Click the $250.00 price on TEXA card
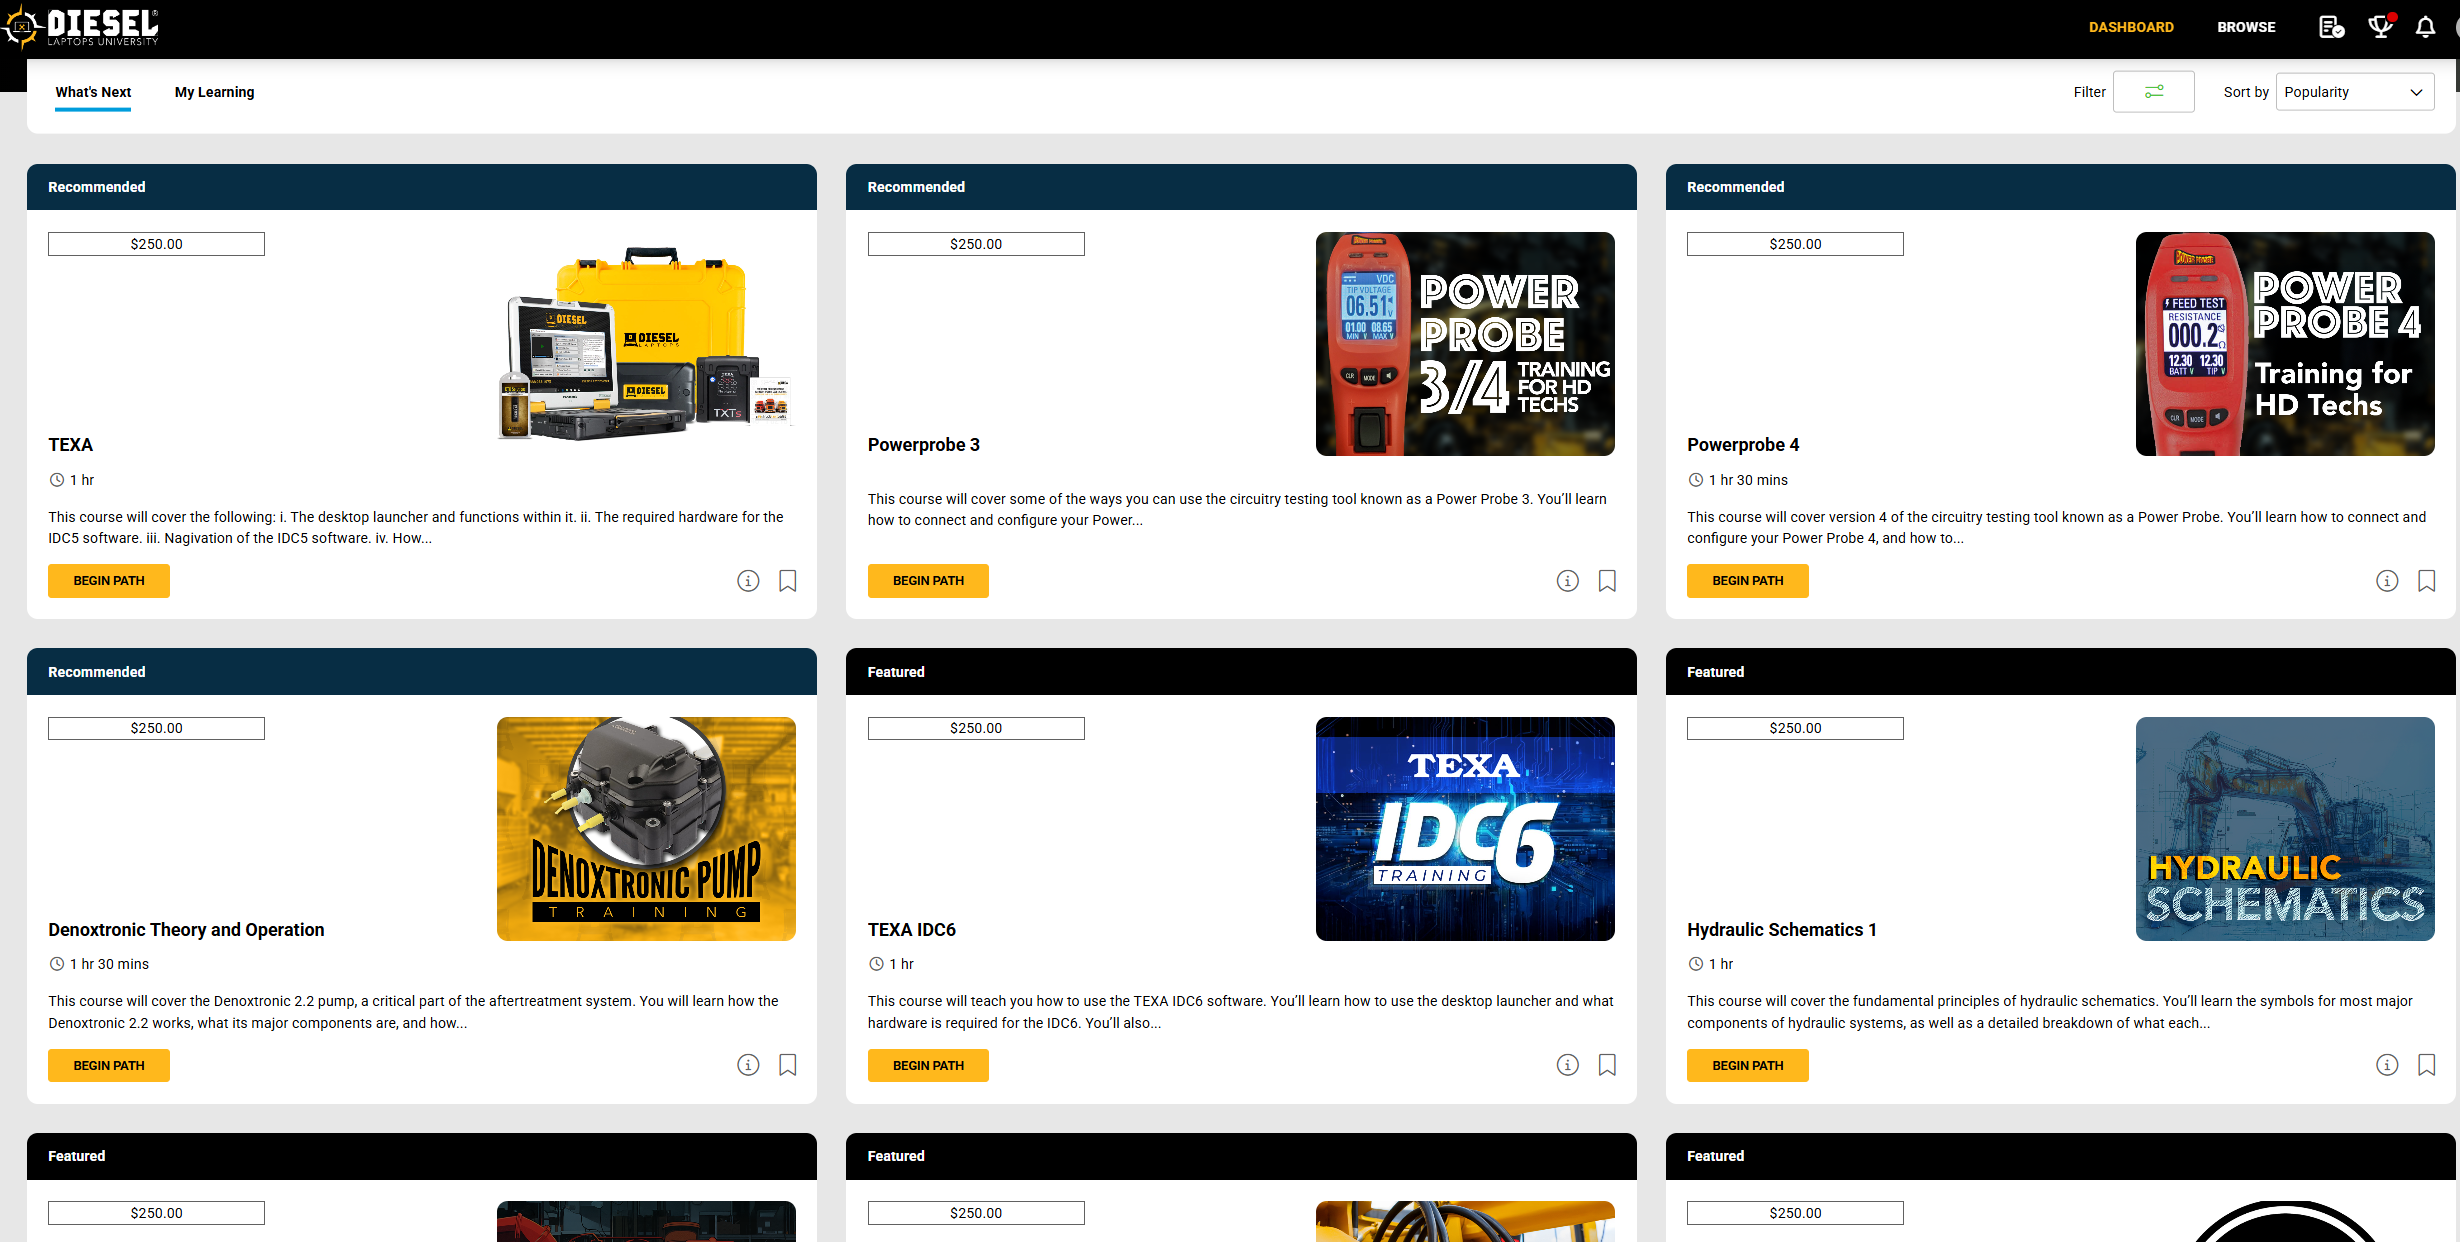Viewport: 2460px width, 1242px height. [156, 244]
